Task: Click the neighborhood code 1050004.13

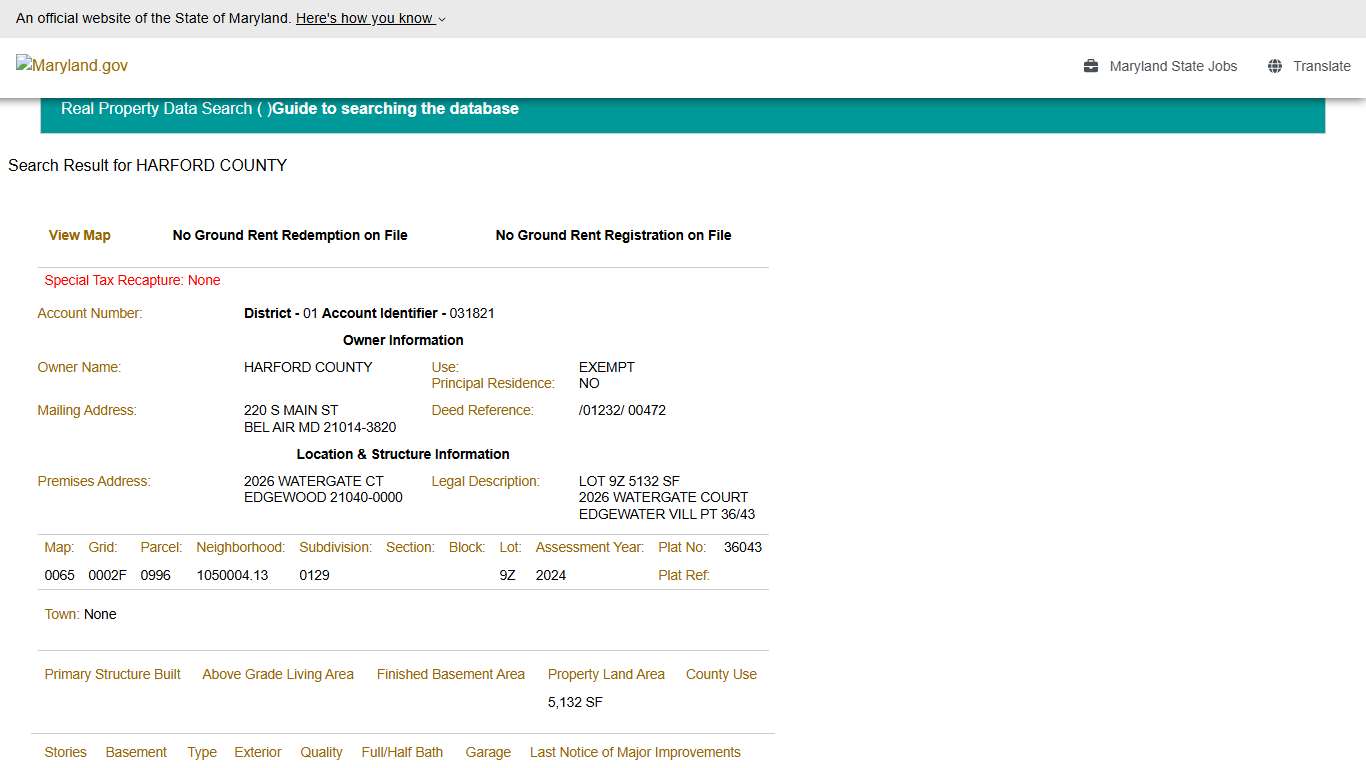Action: click(x=232, y=575)
